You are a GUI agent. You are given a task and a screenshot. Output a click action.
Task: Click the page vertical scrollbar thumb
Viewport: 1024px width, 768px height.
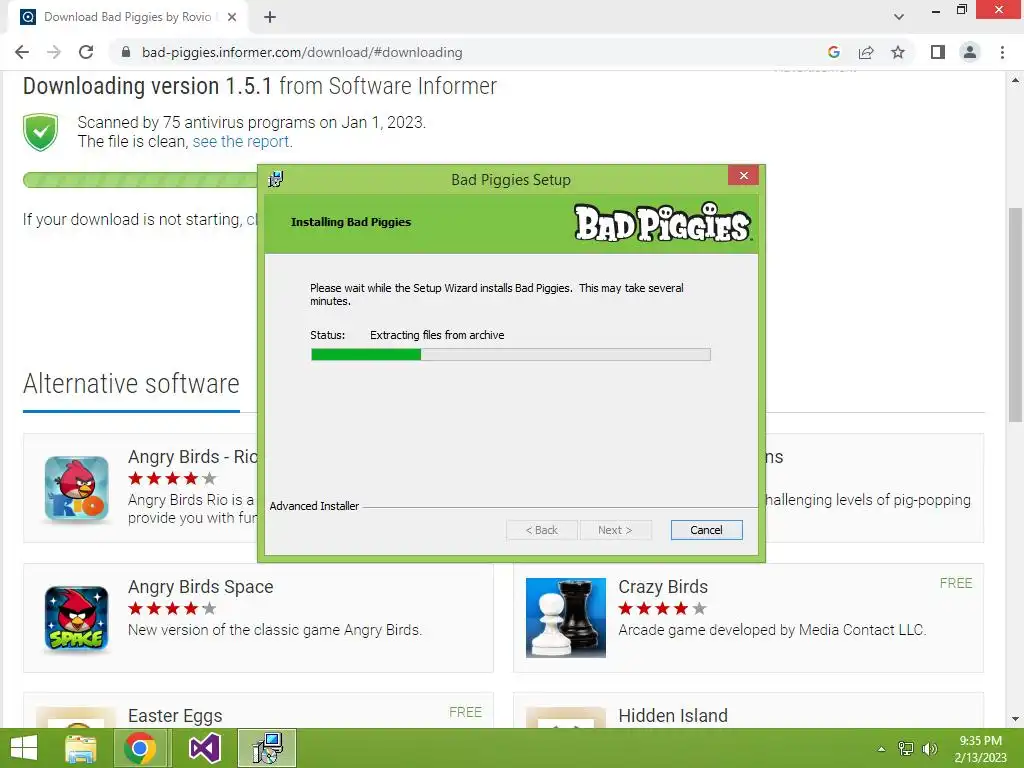pyautogui.click(x=1015, y=315)
